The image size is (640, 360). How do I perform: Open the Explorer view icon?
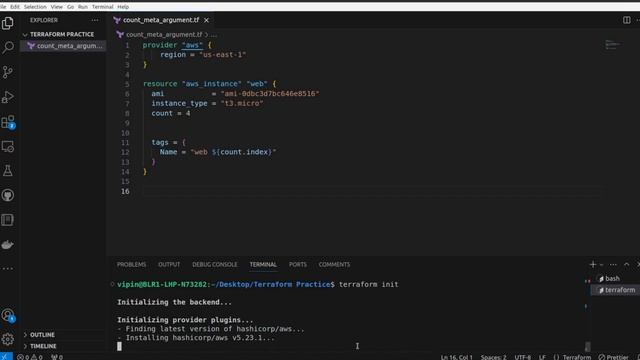(x=7, y=23)
